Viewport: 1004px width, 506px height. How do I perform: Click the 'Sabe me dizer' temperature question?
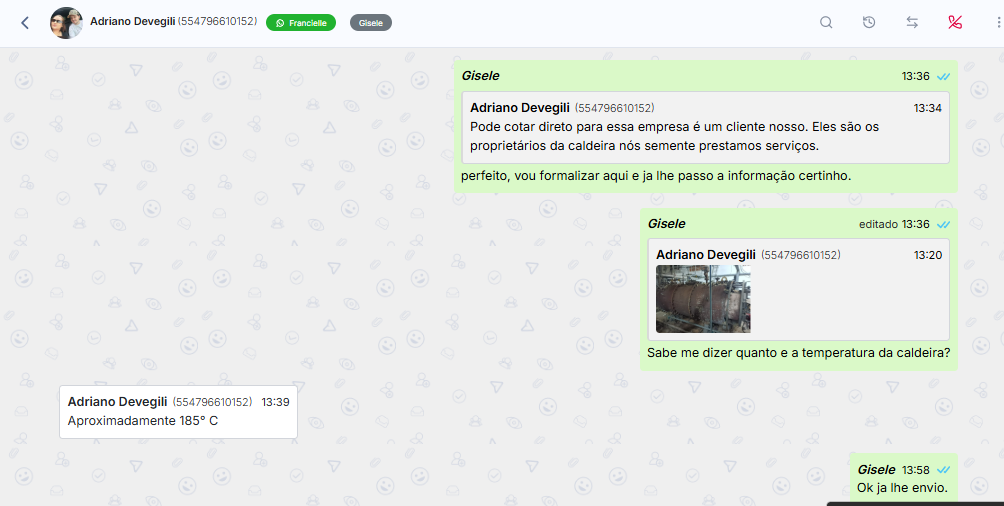(798, 353)
